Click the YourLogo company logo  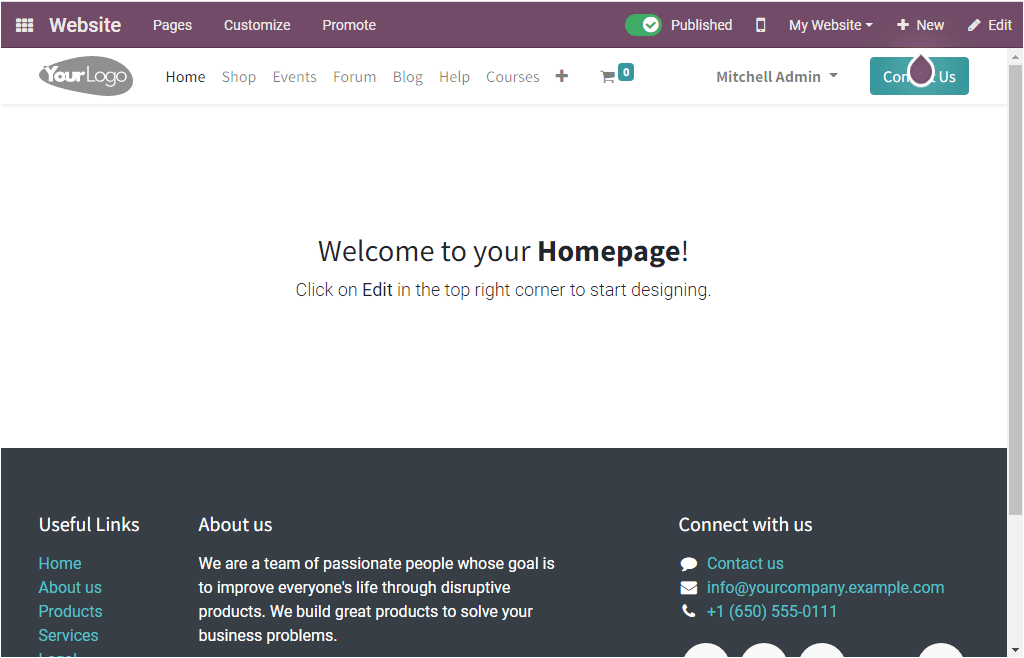(85, 76)
